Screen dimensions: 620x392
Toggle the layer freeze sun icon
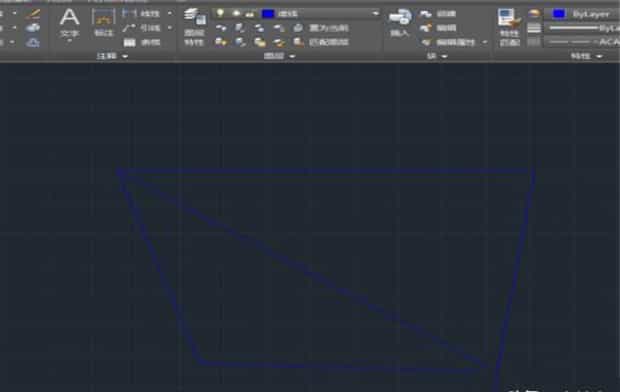(x=236, y=13)
